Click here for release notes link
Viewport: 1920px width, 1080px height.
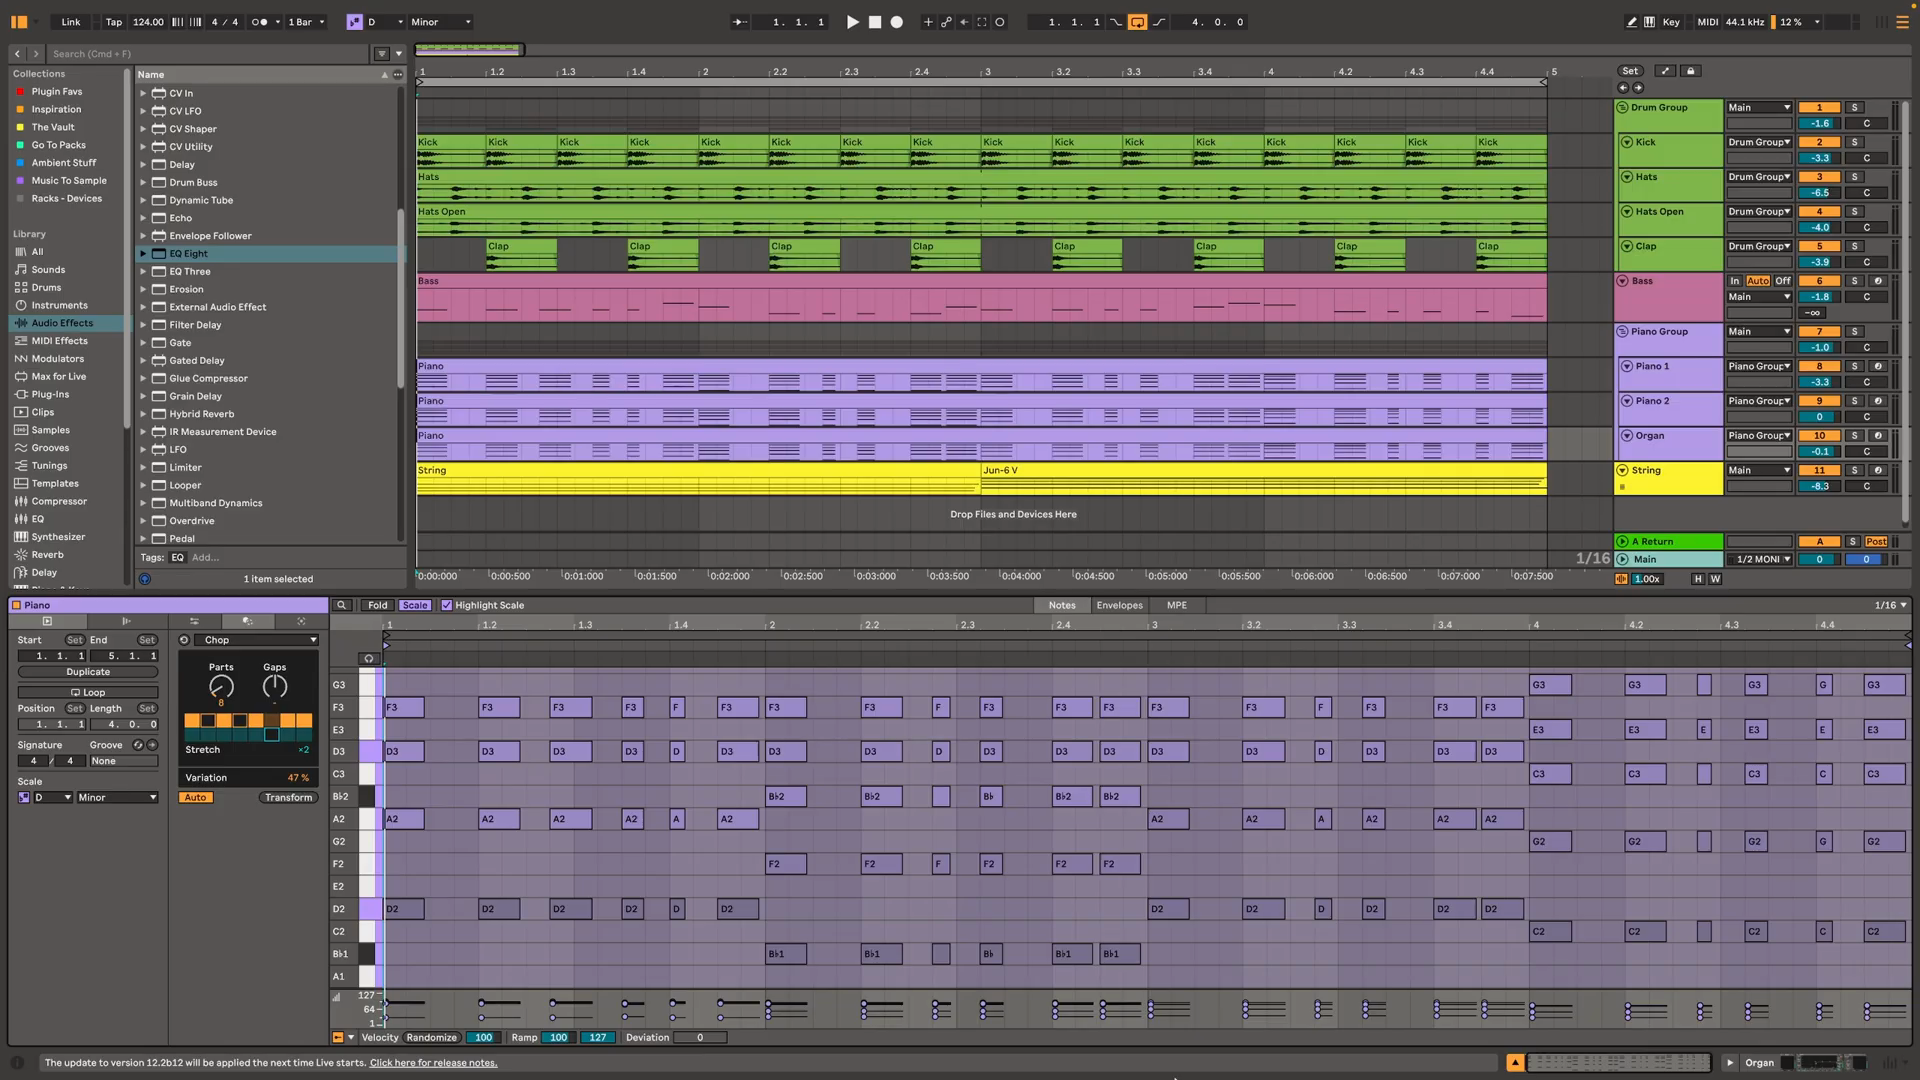click(x=433, y=1063)
